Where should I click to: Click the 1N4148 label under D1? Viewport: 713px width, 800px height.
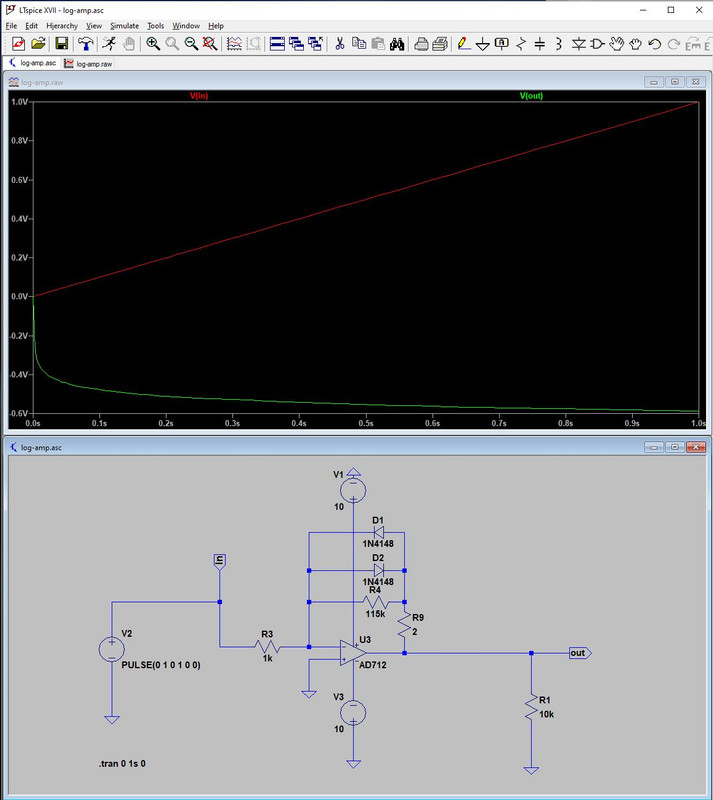point(378,544)
